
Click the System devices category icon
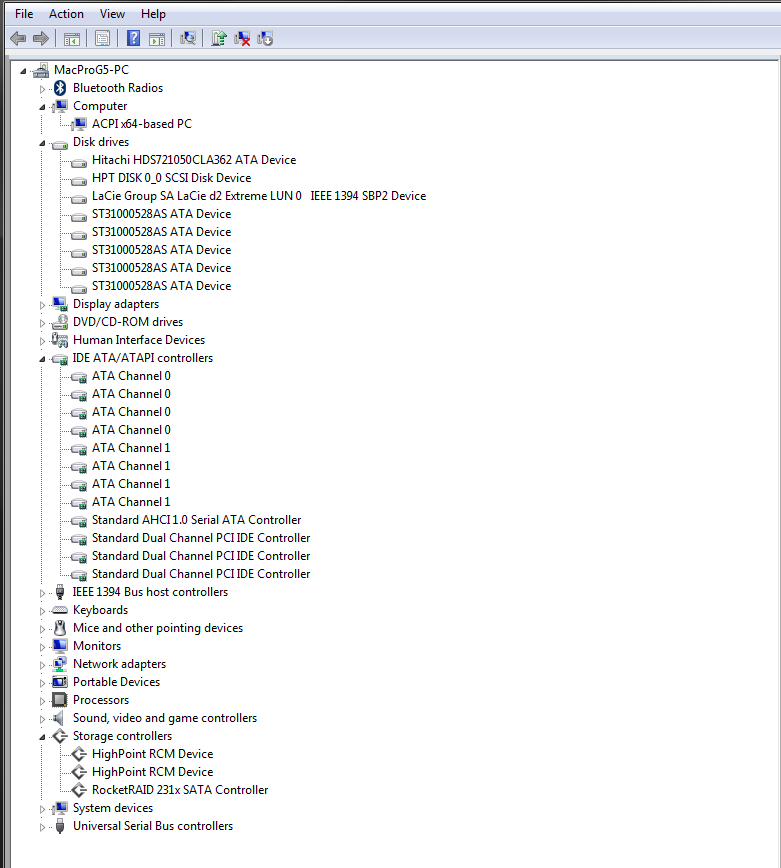pos(60,808)
